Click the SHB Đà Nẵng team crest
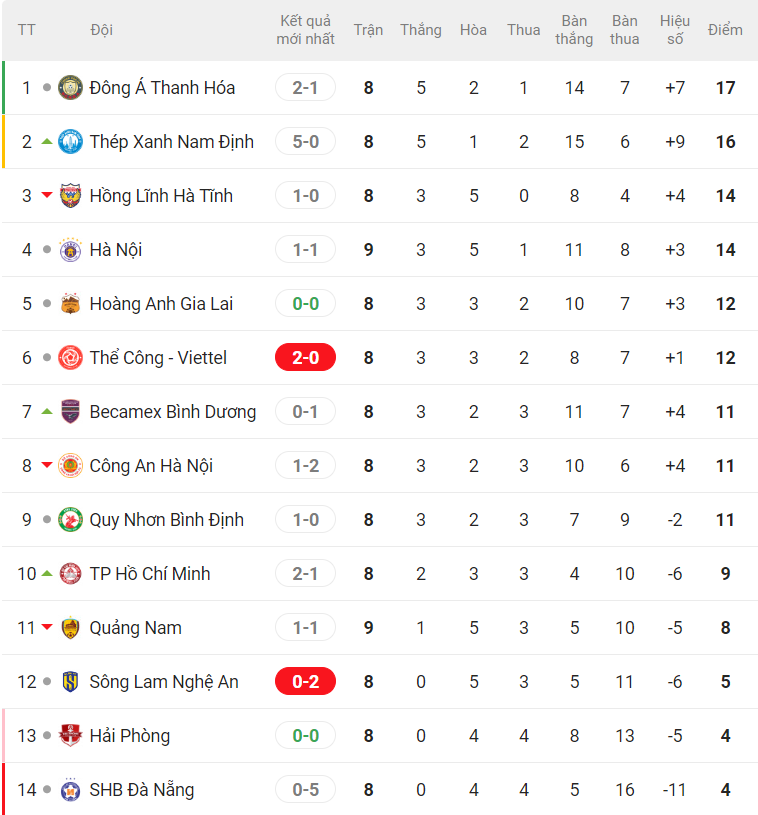Image resolution: width=758 pixels, height=815 pixels. click(70, 790)
